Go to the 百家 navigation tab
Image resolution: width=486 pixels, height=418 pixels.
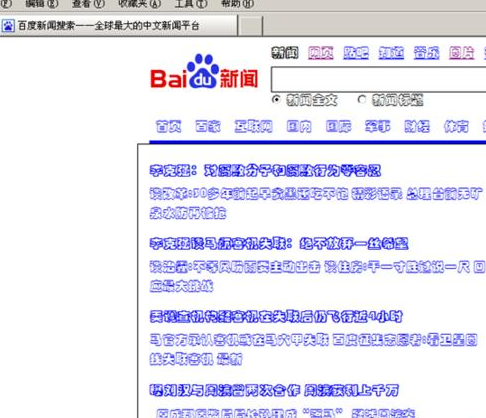coord(208,127)
